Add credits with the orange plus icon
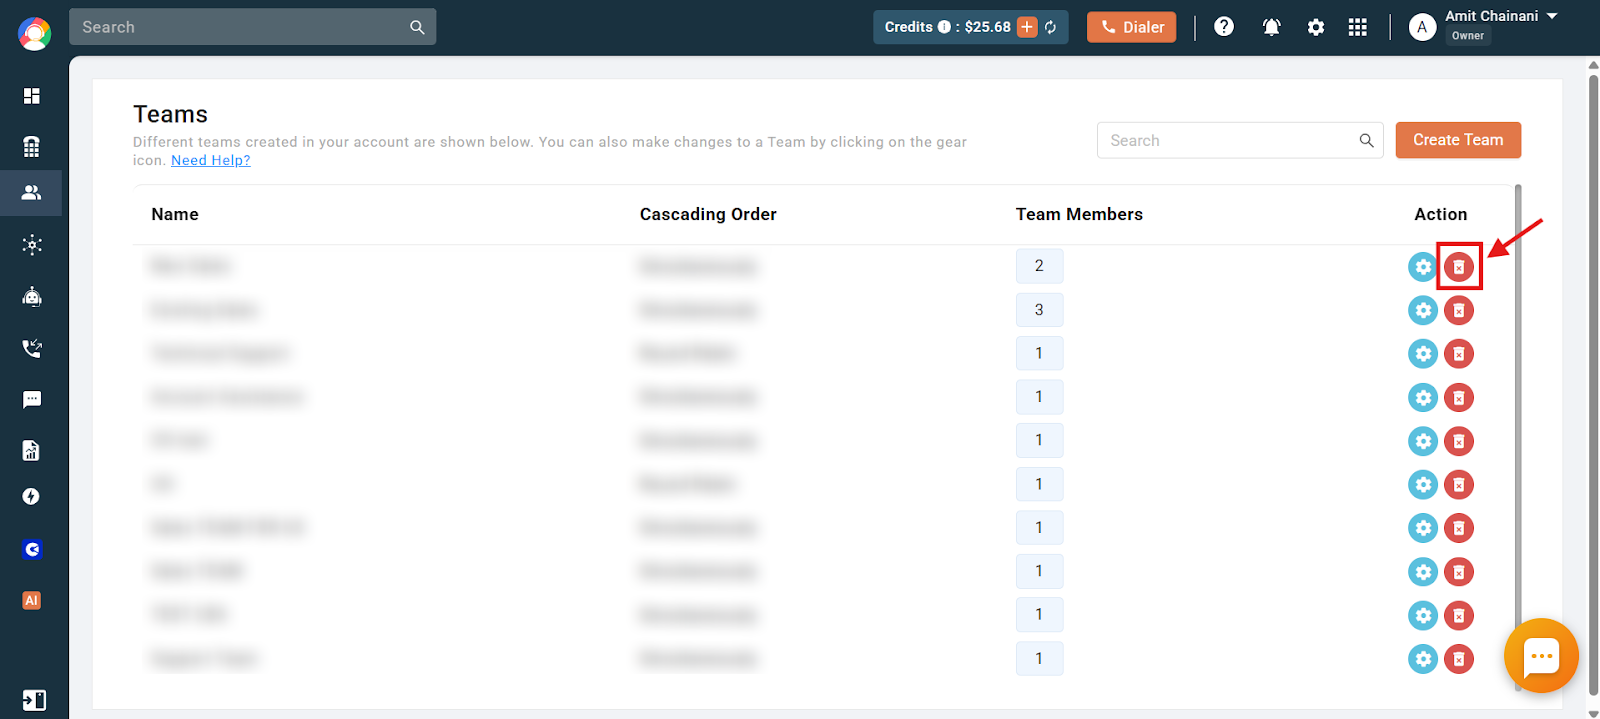The width and height of the screenshot is (1600, 719). pos(1027,27)
